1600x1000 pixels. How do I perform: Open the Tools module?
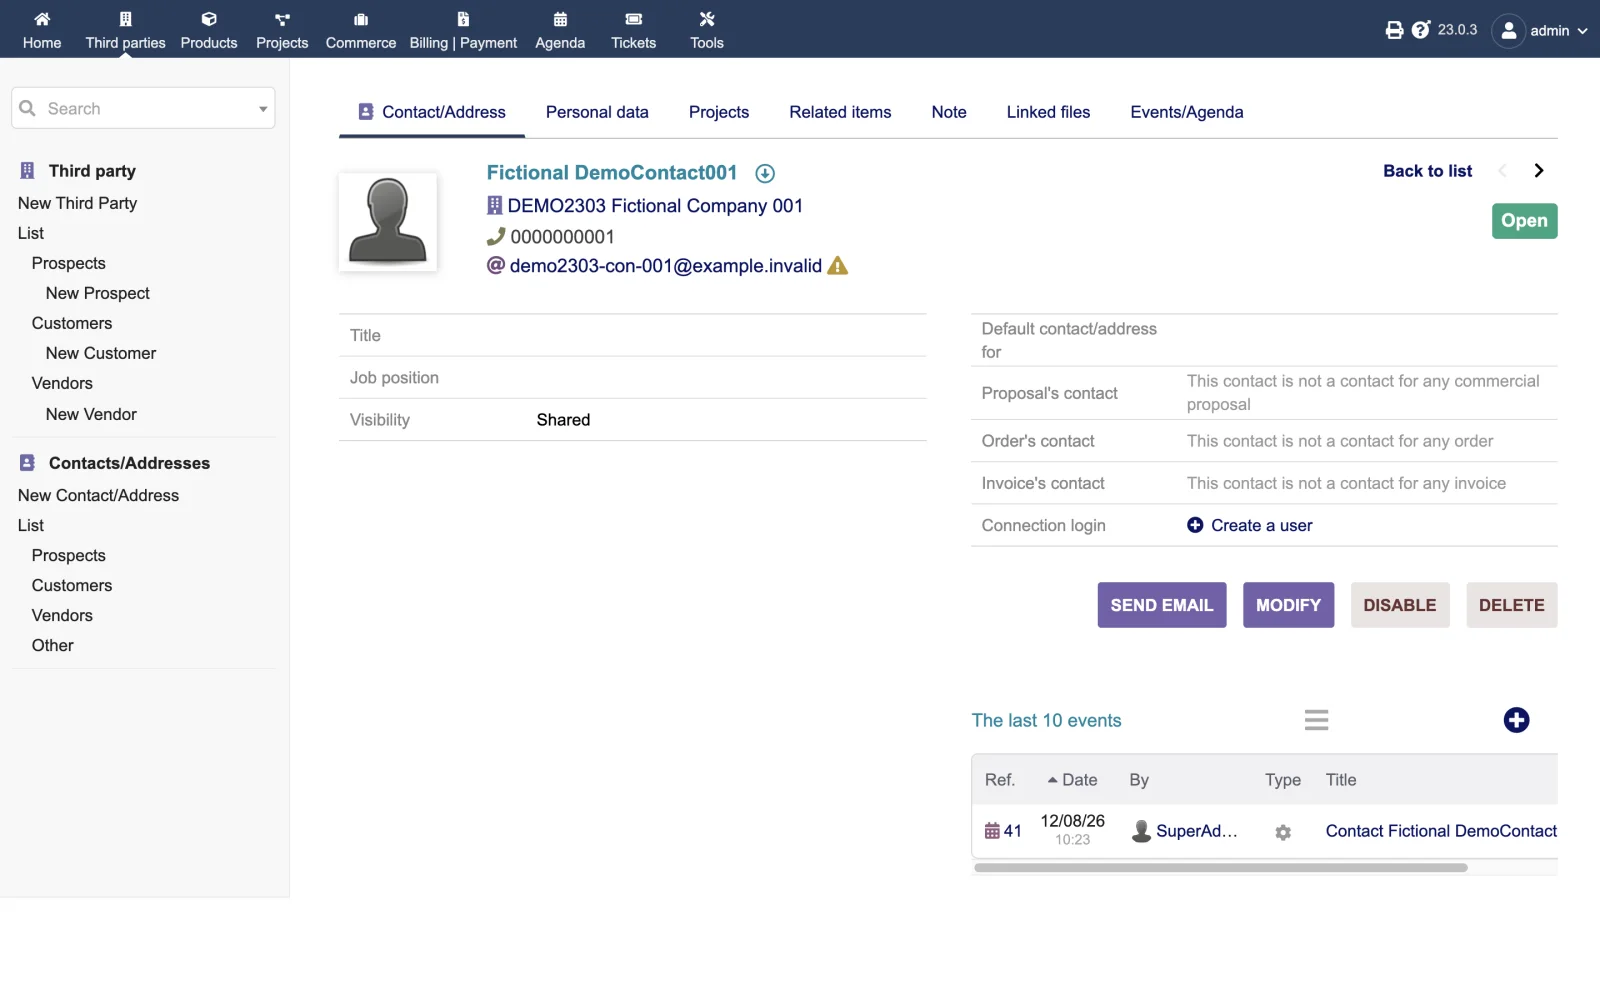[x=707, y=30]
